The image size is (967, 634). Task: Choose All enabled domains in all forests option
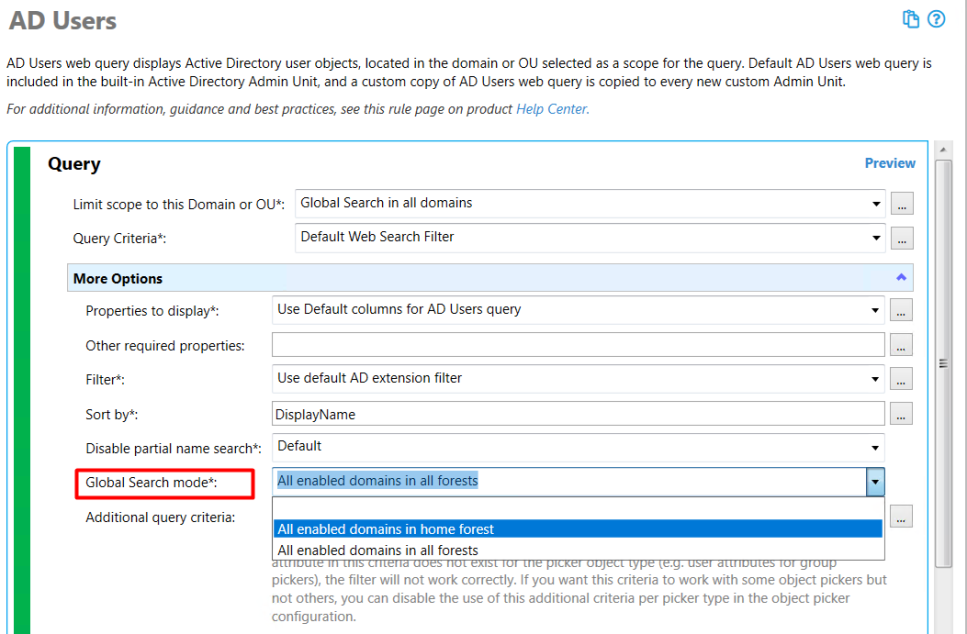[578, 550]
